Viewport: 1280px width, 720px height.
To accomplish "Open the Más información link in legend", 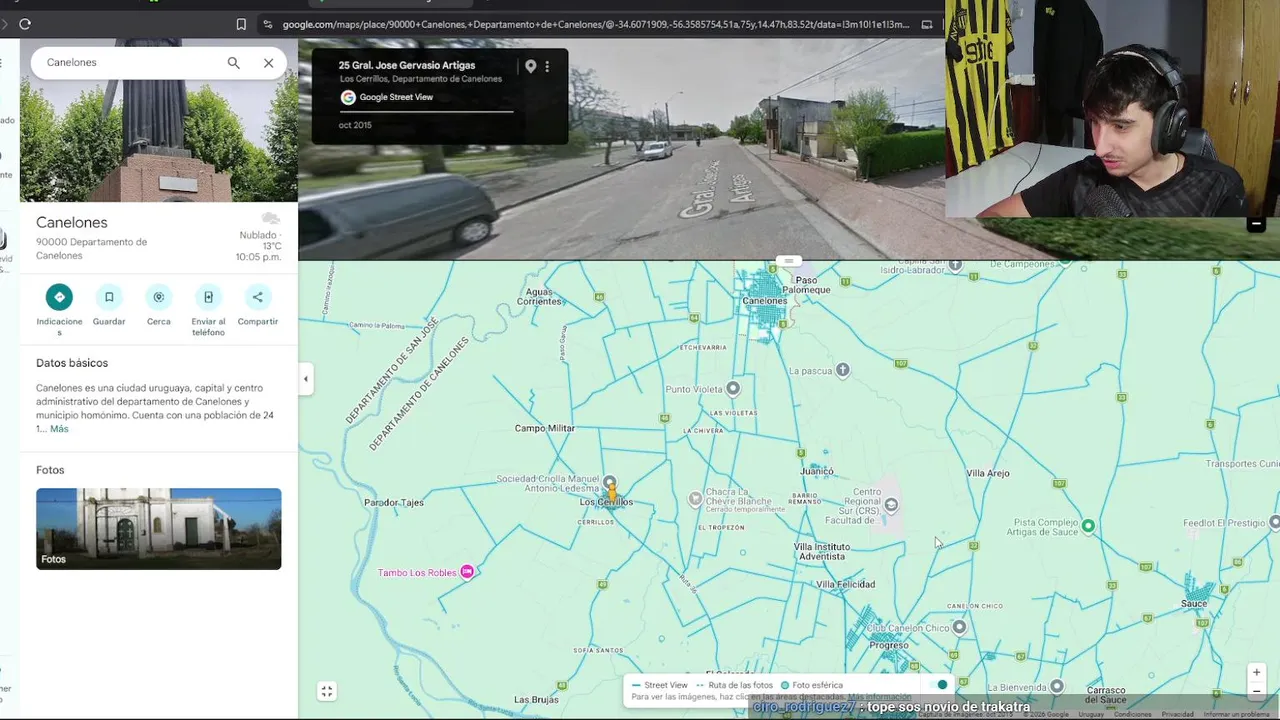I will pos(880,697).
